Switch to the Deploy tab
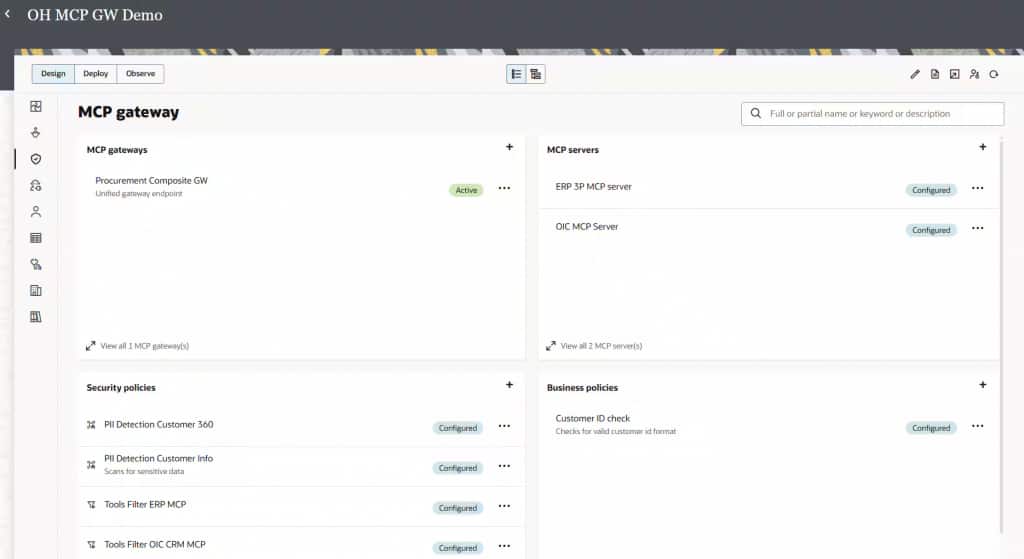This screenshot has height=559, width=1024. pyautogui.click(x=95, y=74)
